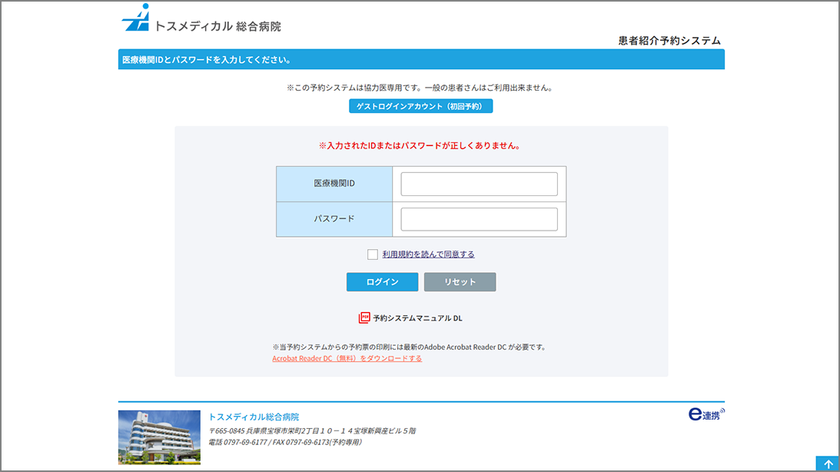Click the red ID/password error message

(420, 146)
